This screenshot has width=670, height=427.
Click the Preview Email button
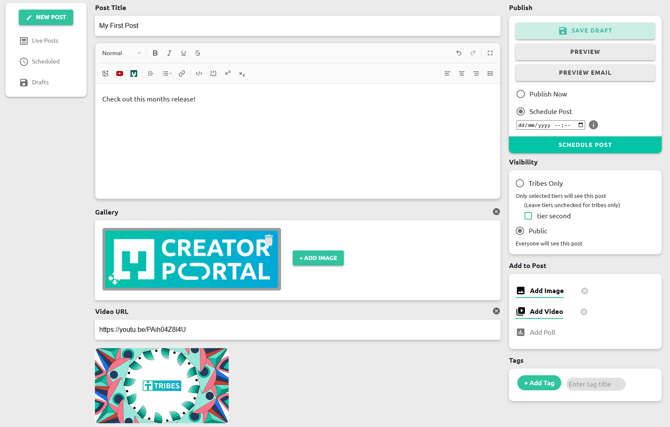(585, 73)
